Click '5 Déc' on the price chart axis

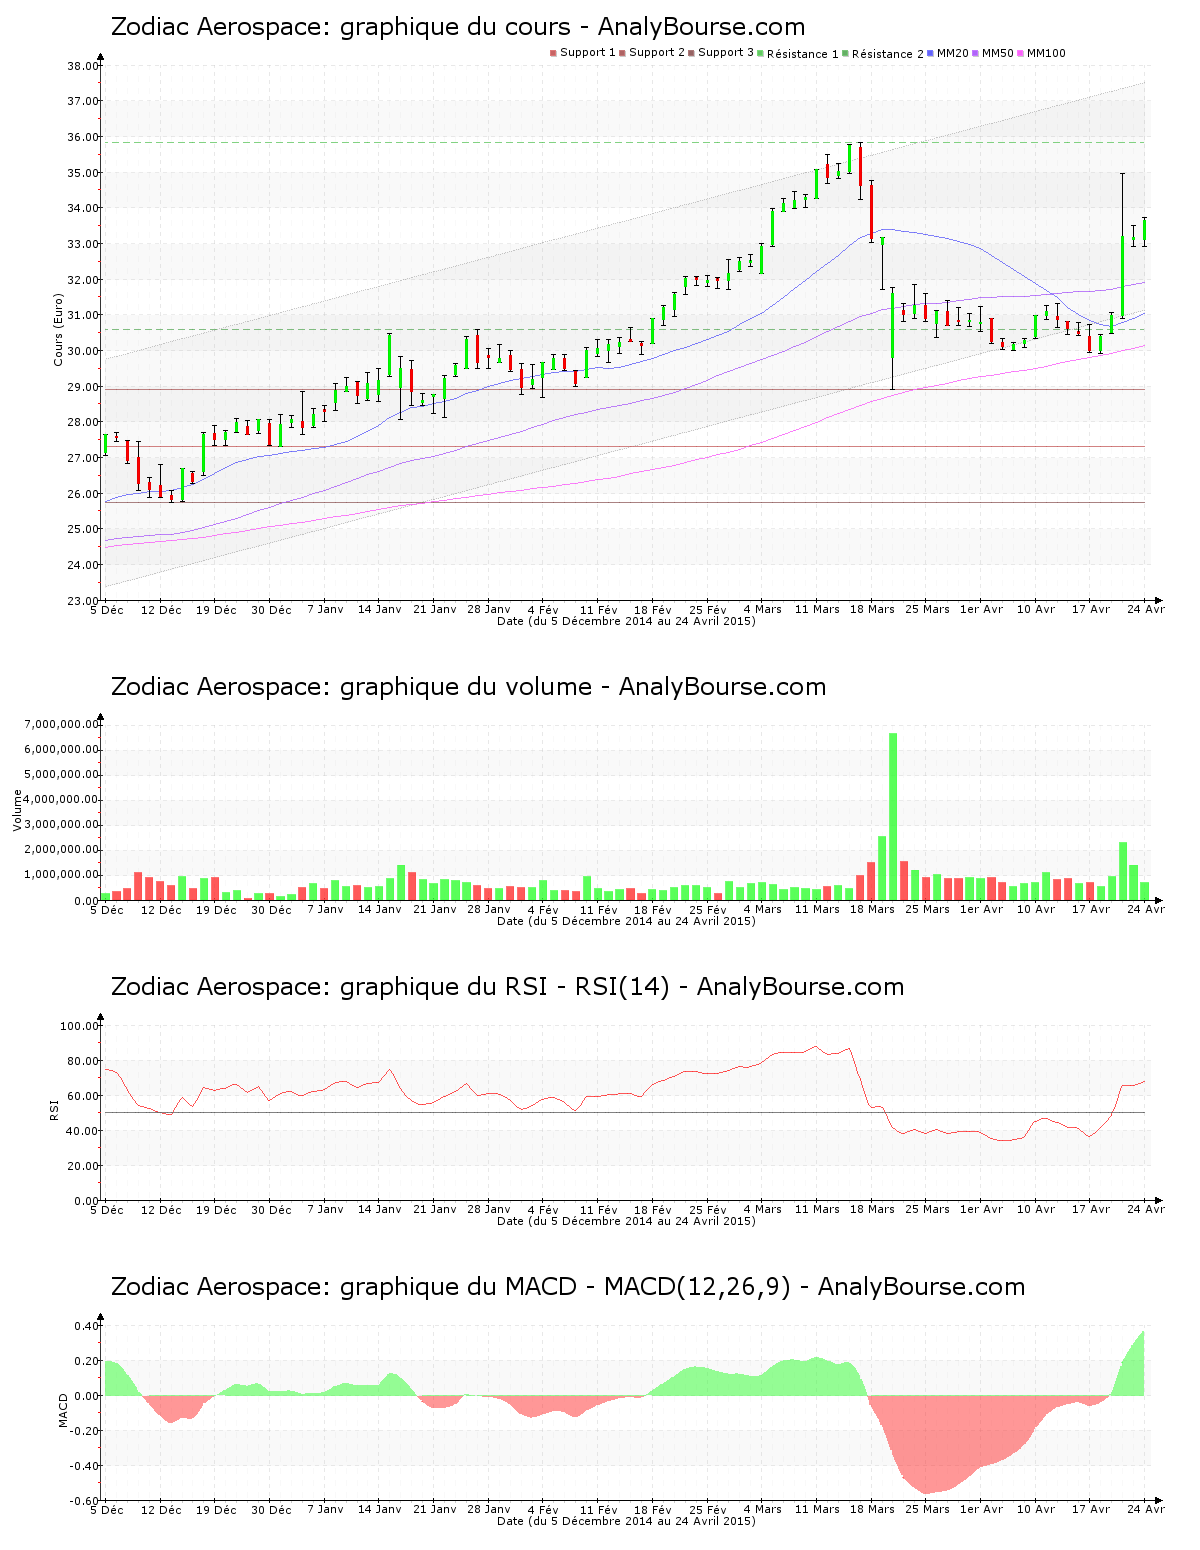tap(107, 609)
